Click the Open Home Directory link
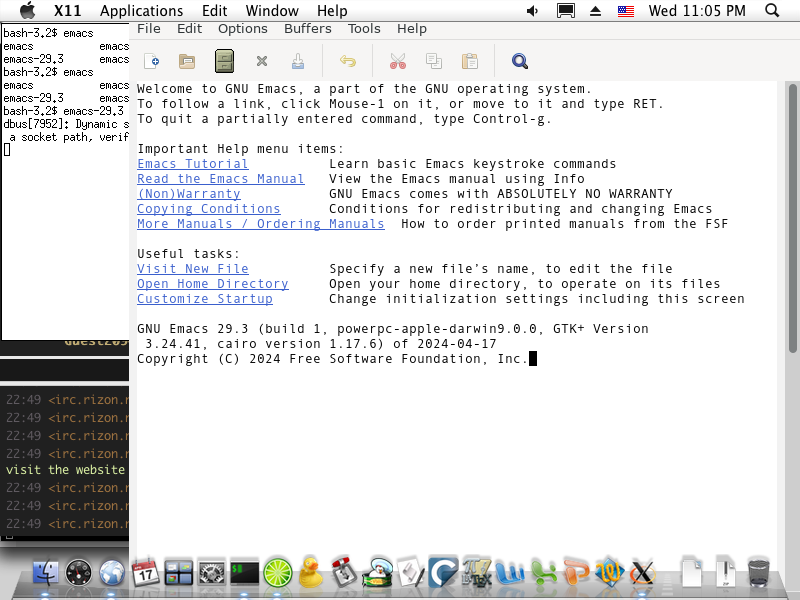800x600 pixels. point(213,284)
